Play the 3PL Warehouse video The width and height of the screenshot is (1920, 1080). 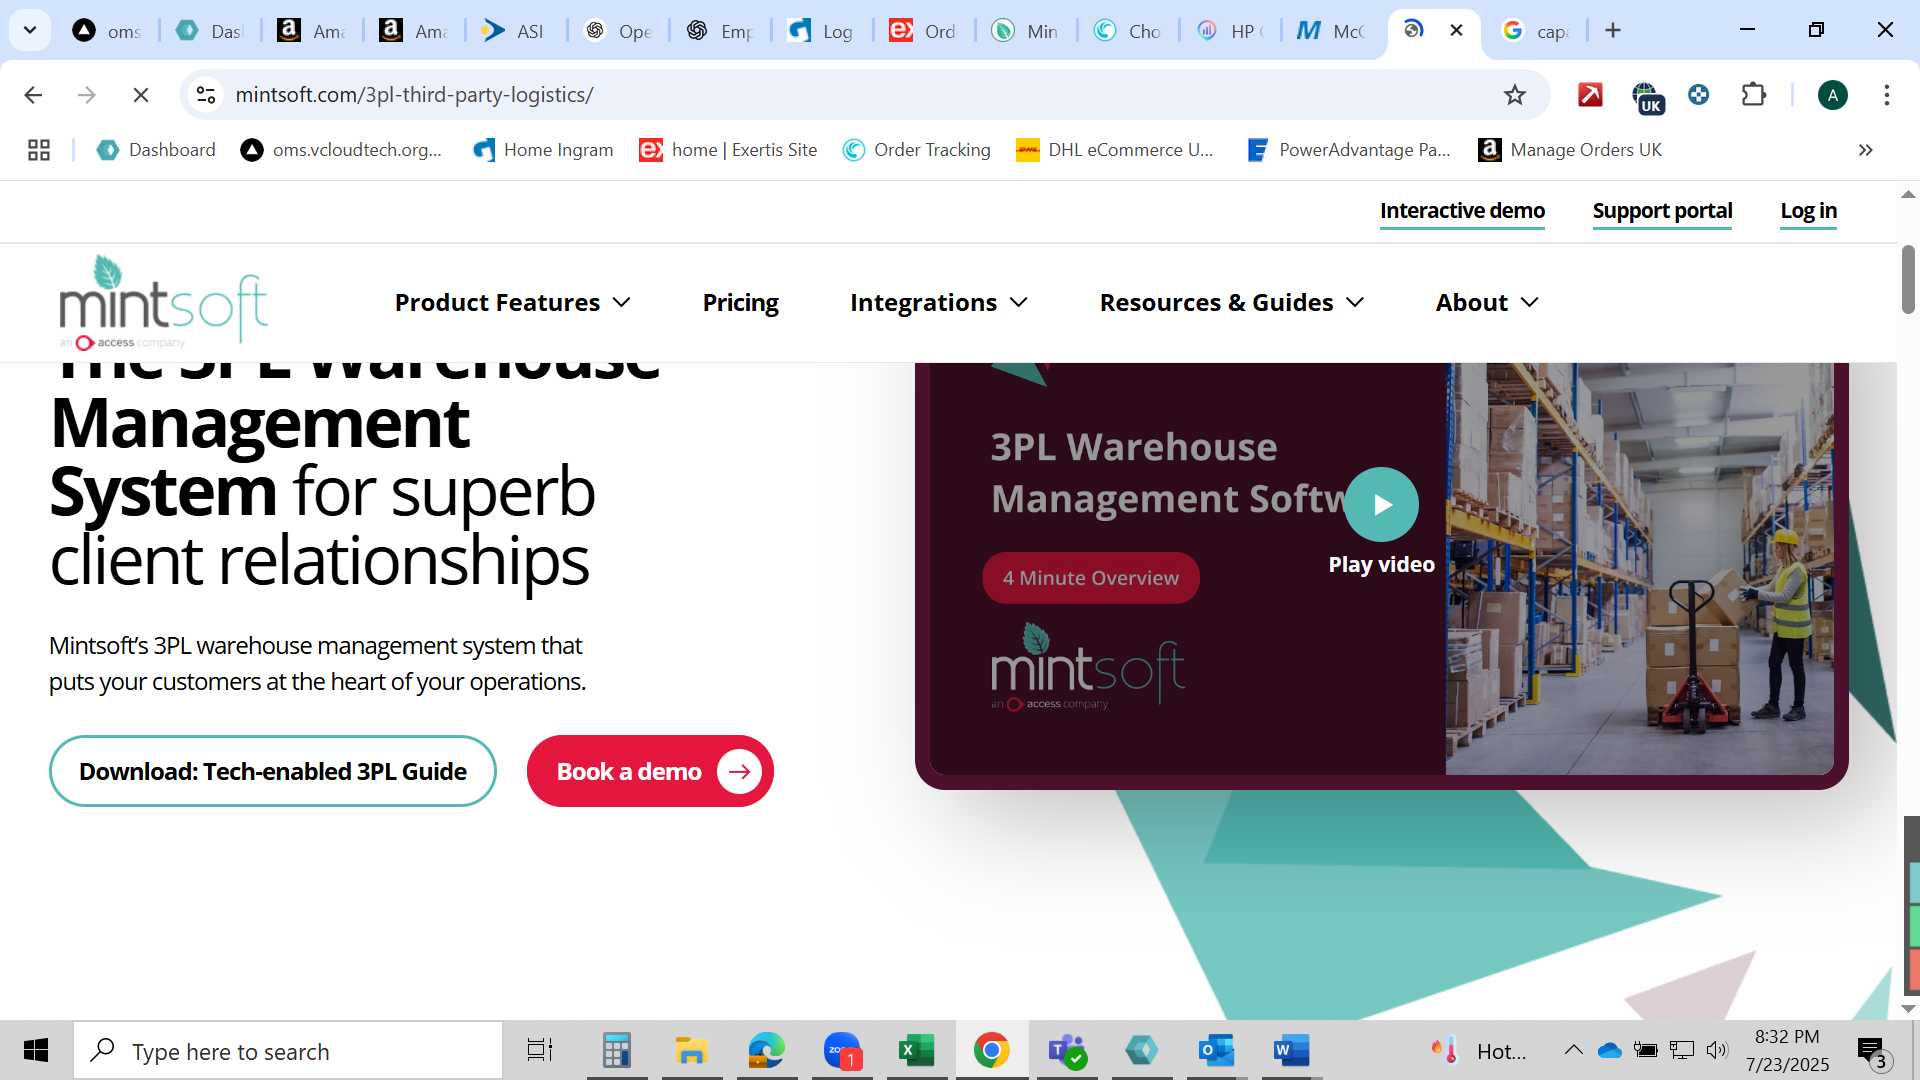click(x=1381, y=504)
